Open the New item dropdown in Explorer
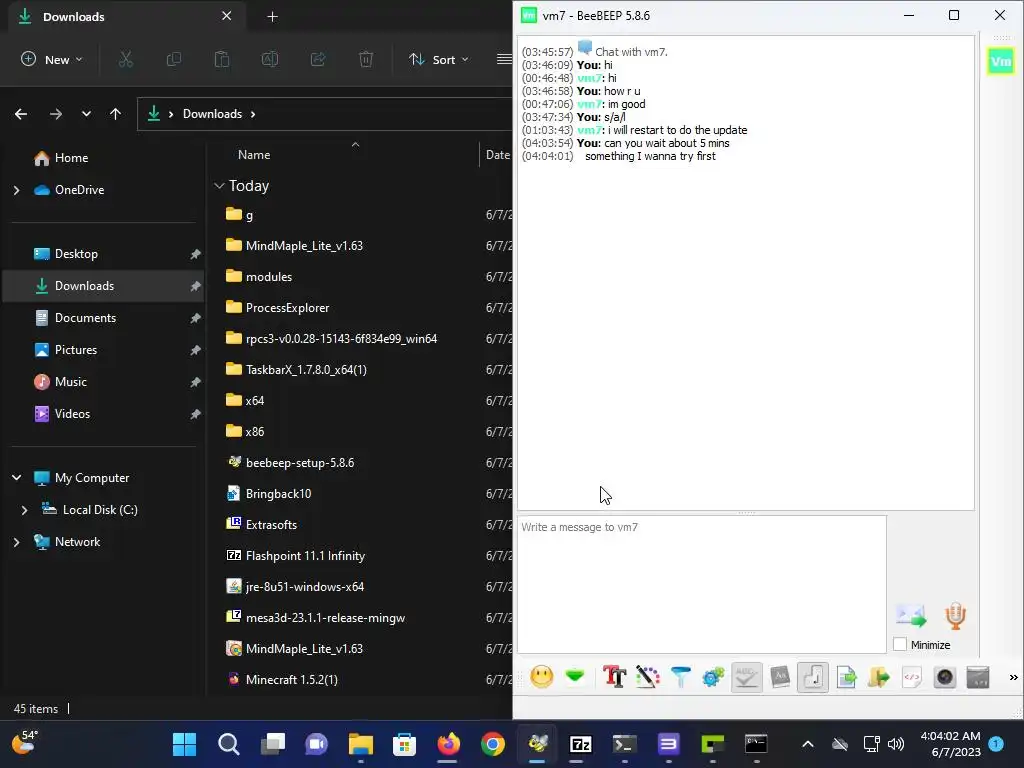 tap(52, 59)
